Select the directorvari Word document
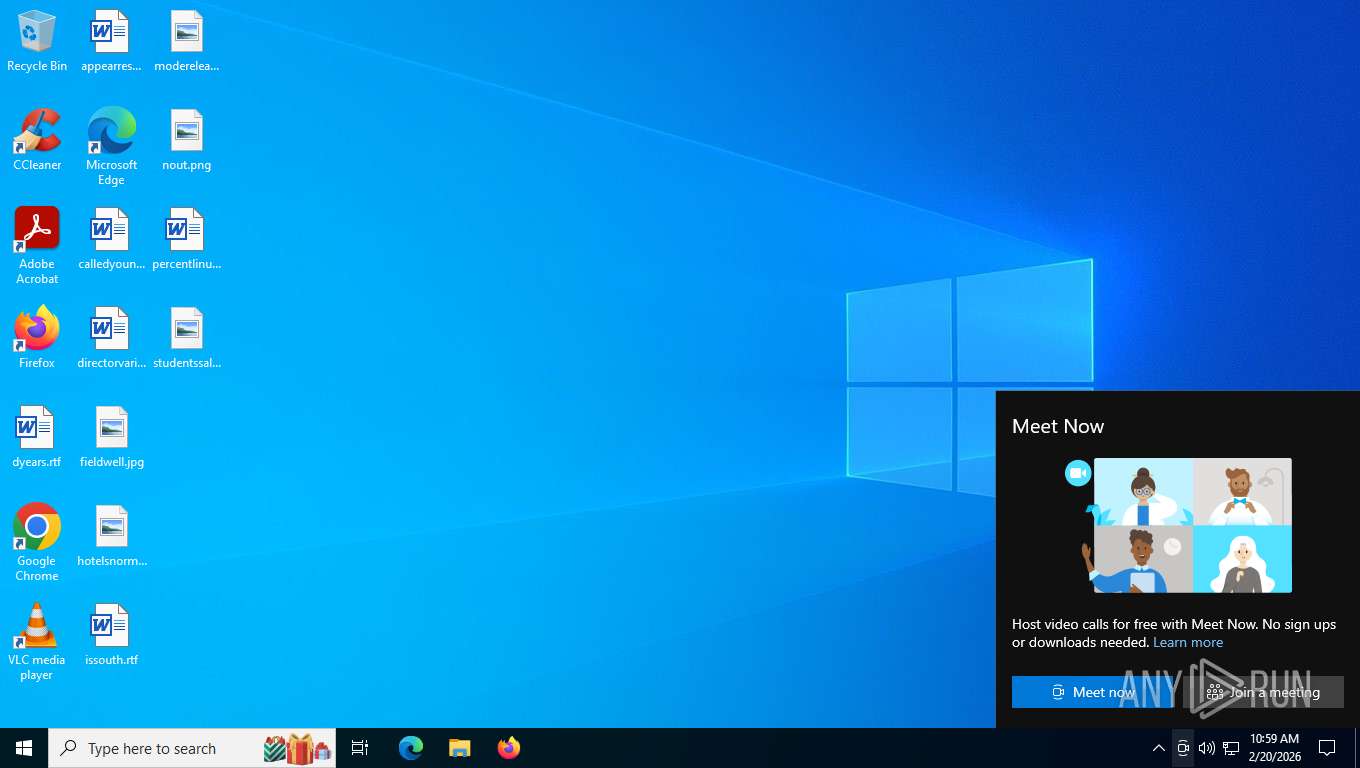The height and width of the screenshot is (768, 1360). (111, 338)
